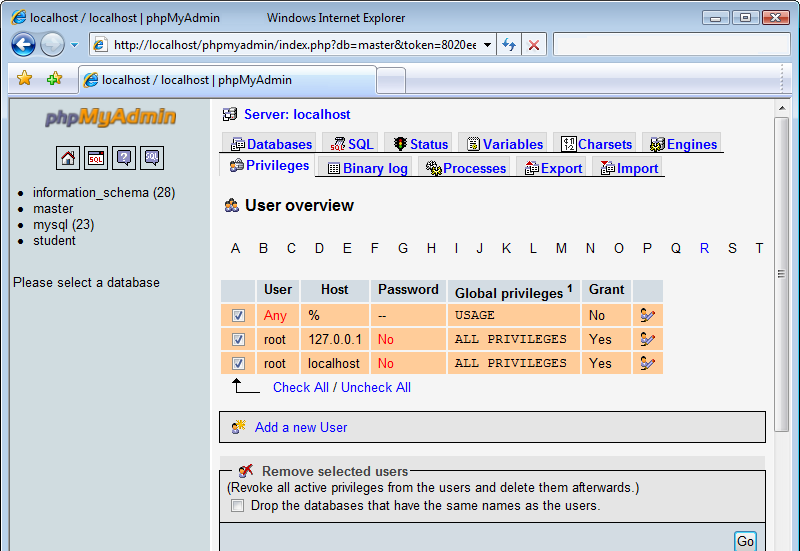This screenshot has height=551, width=800.
Task: Click the browser Back arrow button
Action: [23, 44]
